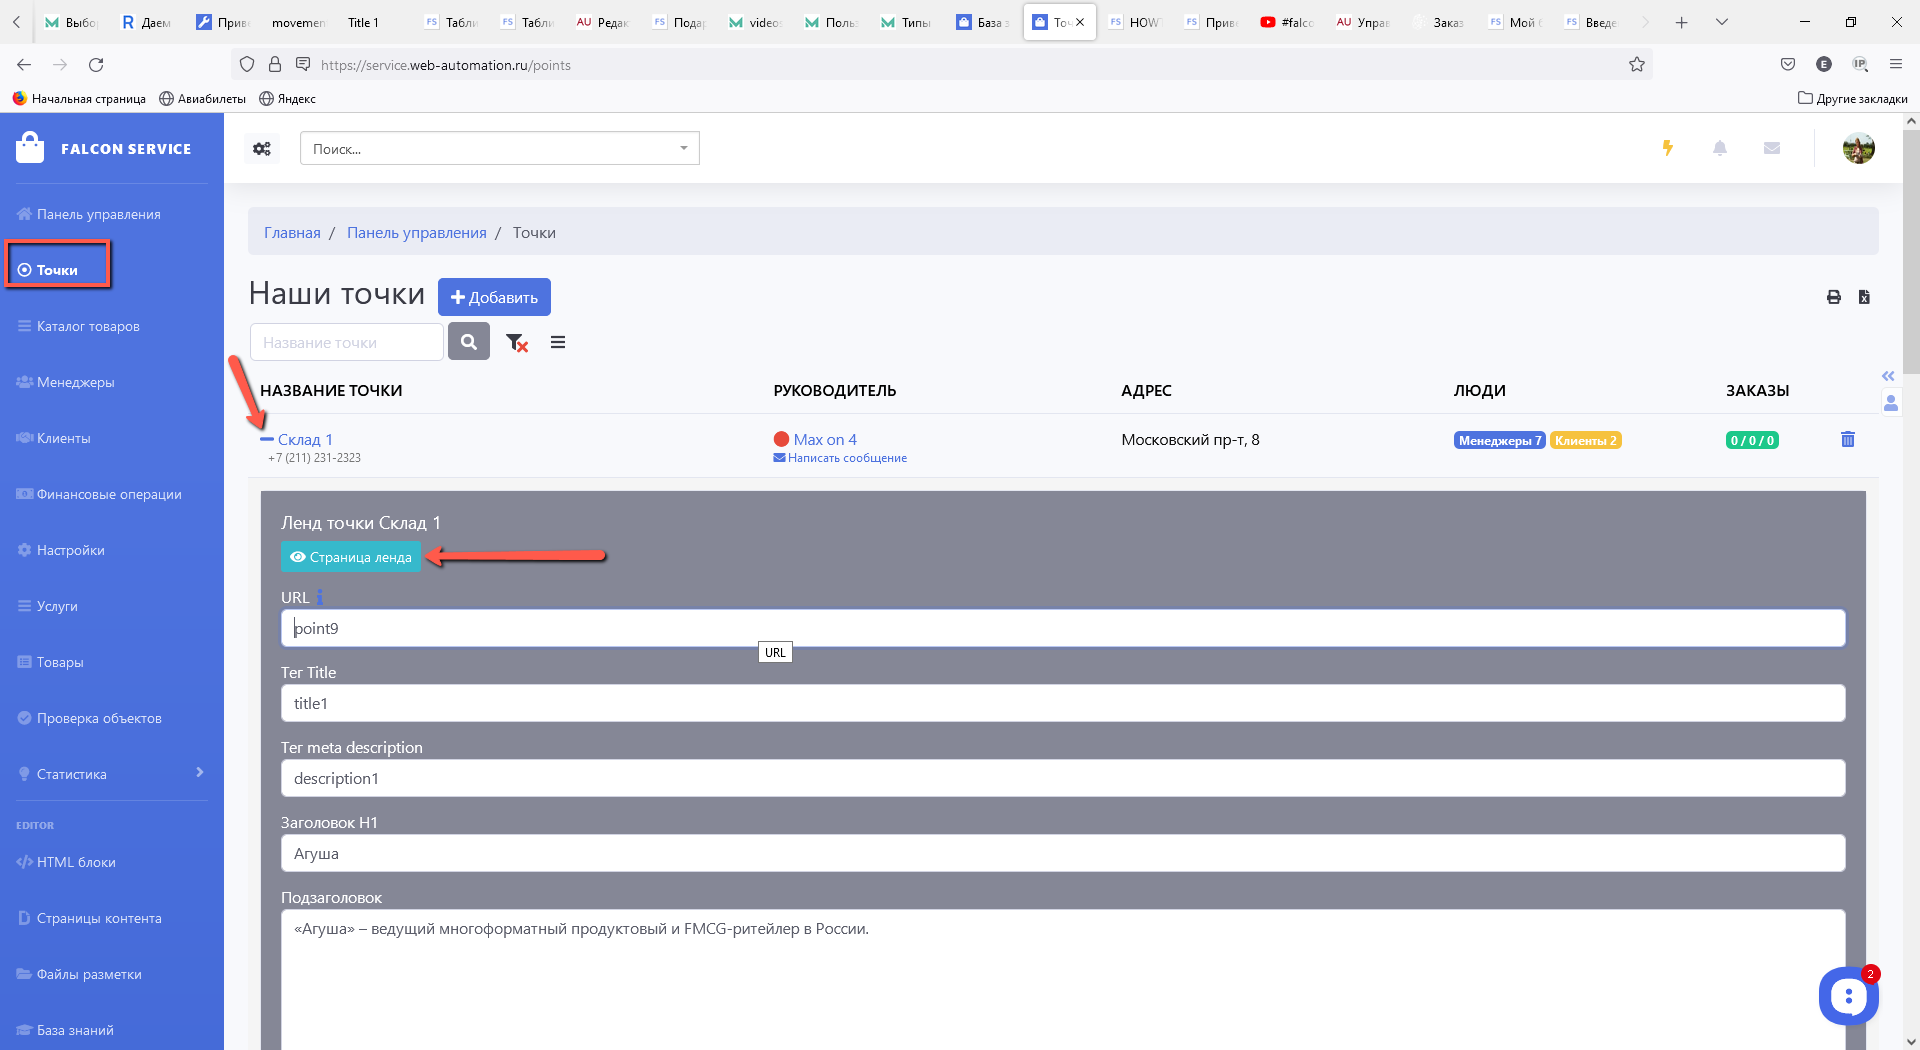Open the messages envelope icon
This screenshot has height=1050, width=1920.
pyautogui.click(x=1771, y=148)
